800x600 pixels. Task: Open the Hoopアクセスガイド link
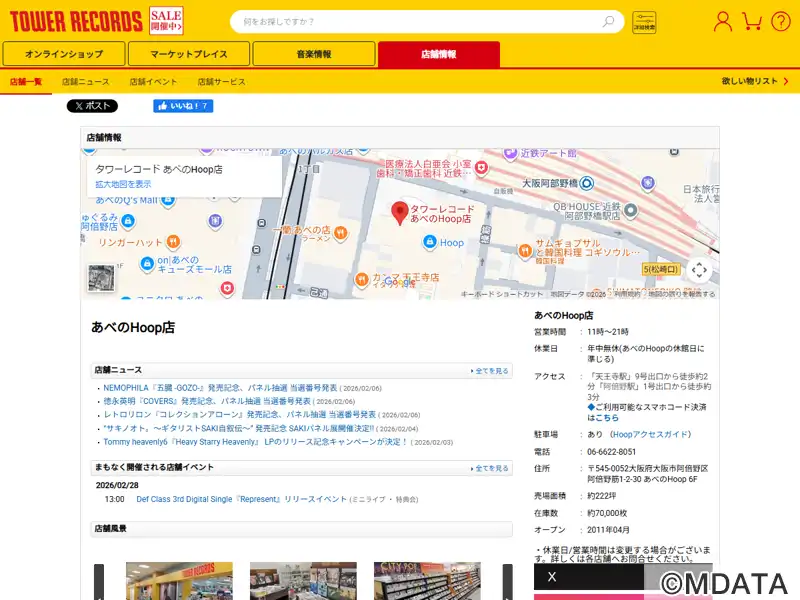coord(651,435)
